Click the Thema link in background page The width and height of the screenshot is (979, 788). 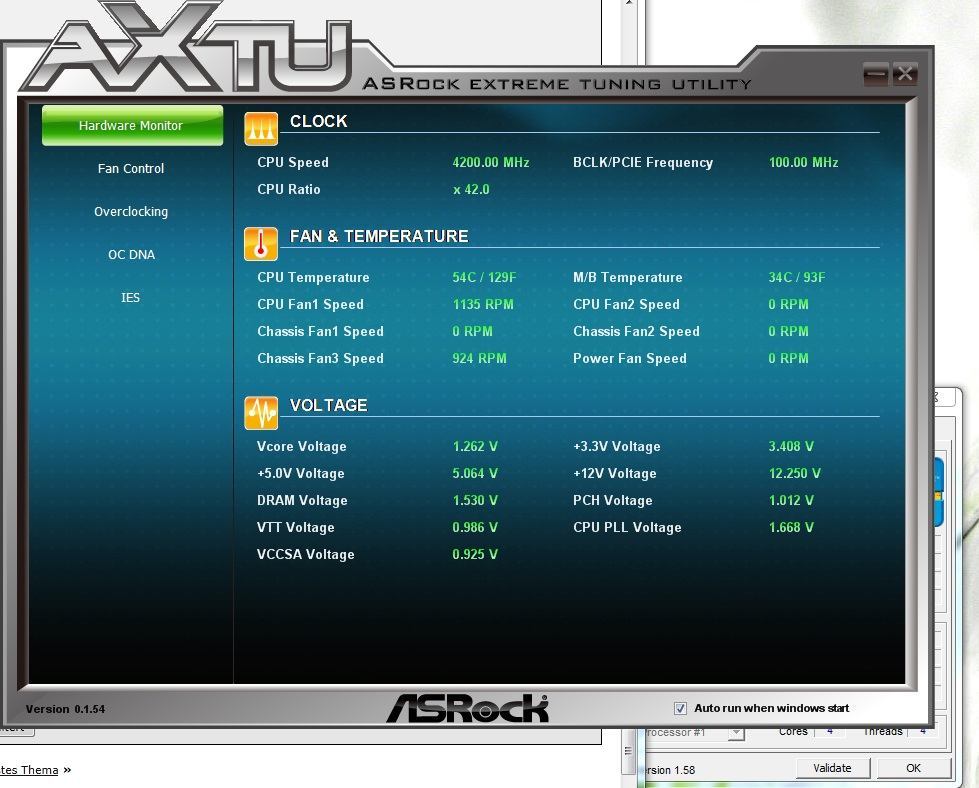[x=29, y=770]
